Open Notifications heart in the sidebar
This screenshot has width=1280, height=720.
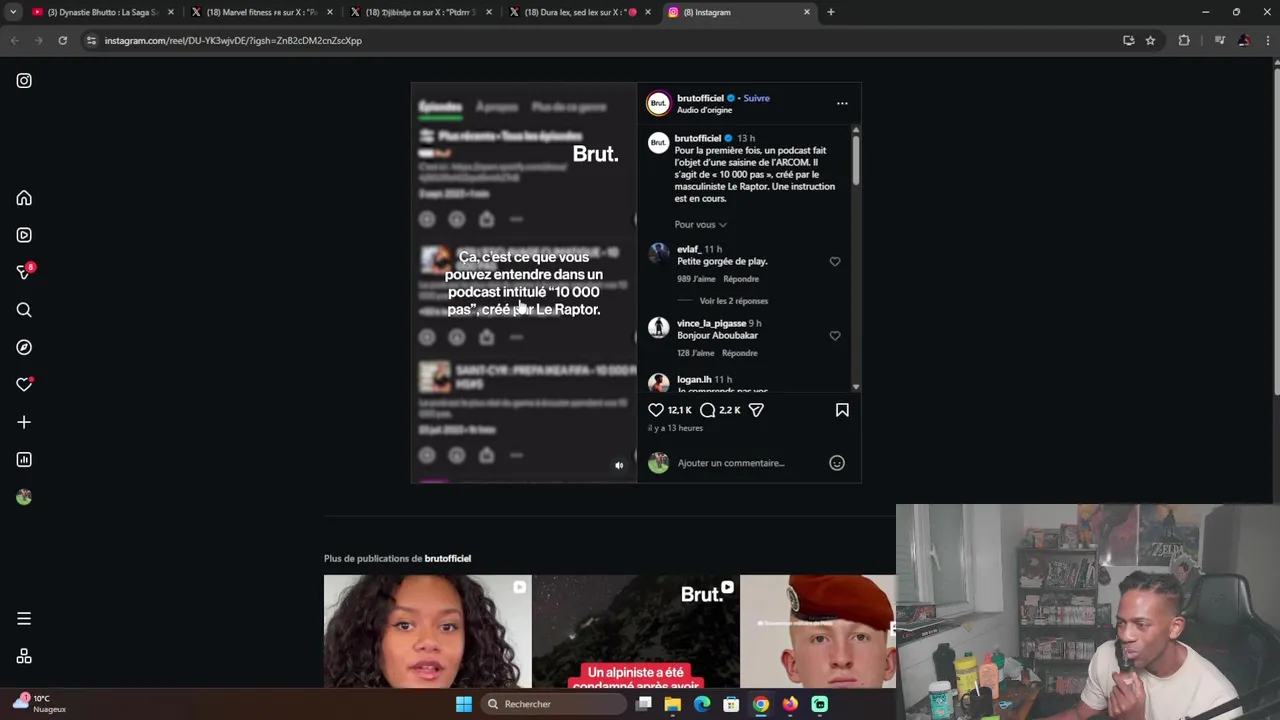[24, 385]
